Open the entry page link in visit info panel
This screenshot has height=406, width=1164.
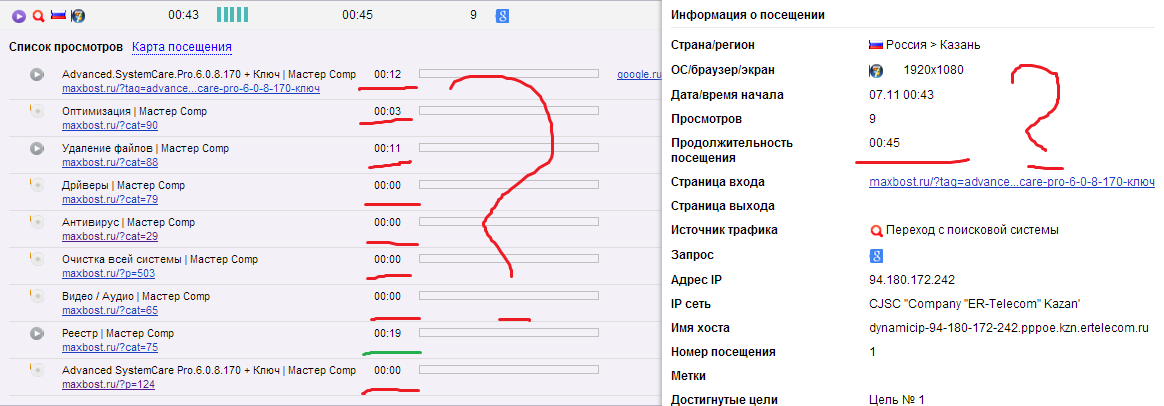point(1012,182)
